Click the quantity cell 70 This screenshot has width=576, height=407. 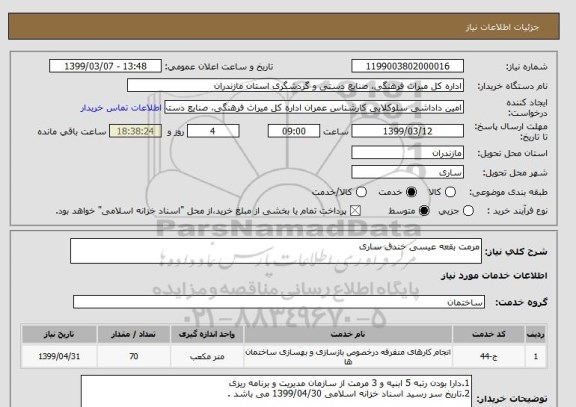coord(133,356)
